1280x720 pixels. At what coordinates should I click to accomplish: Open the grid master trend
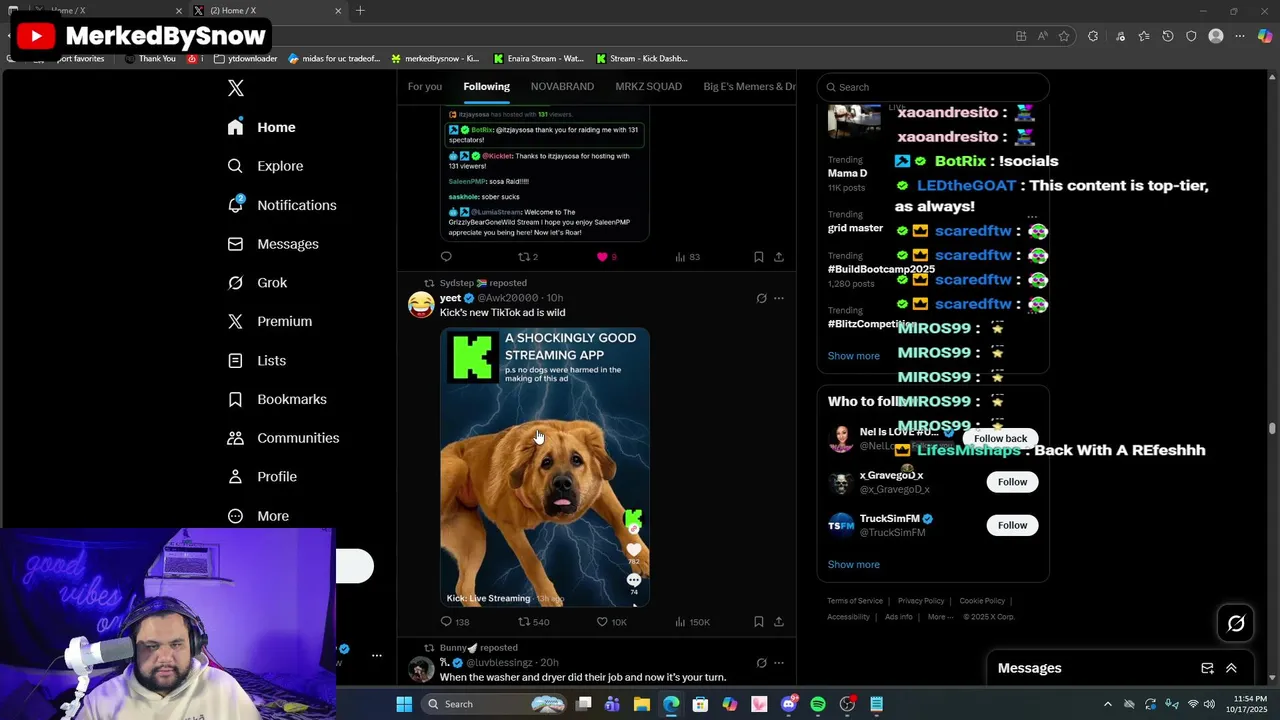[x=855, y=228]
